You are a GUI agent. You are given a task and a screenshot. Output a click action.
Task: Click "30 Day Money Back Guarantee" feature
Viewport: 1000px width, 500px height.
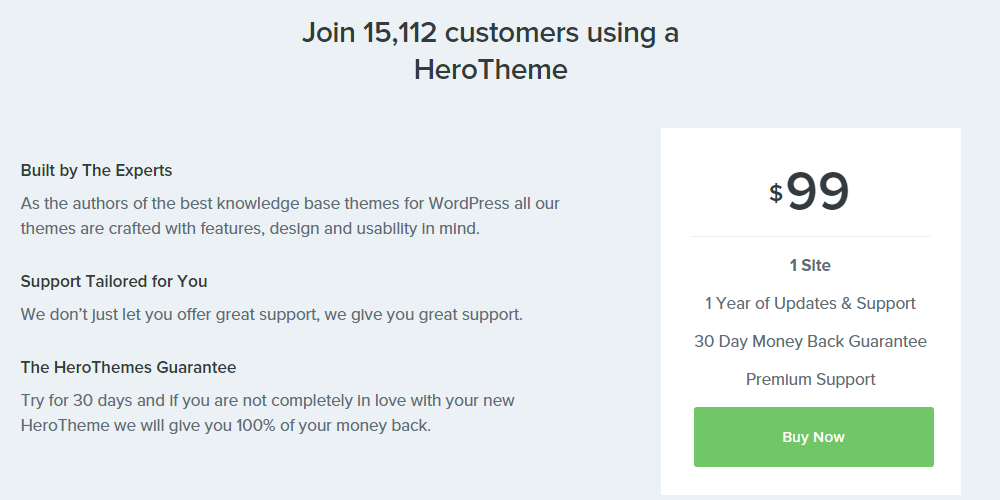pos(810,341)
